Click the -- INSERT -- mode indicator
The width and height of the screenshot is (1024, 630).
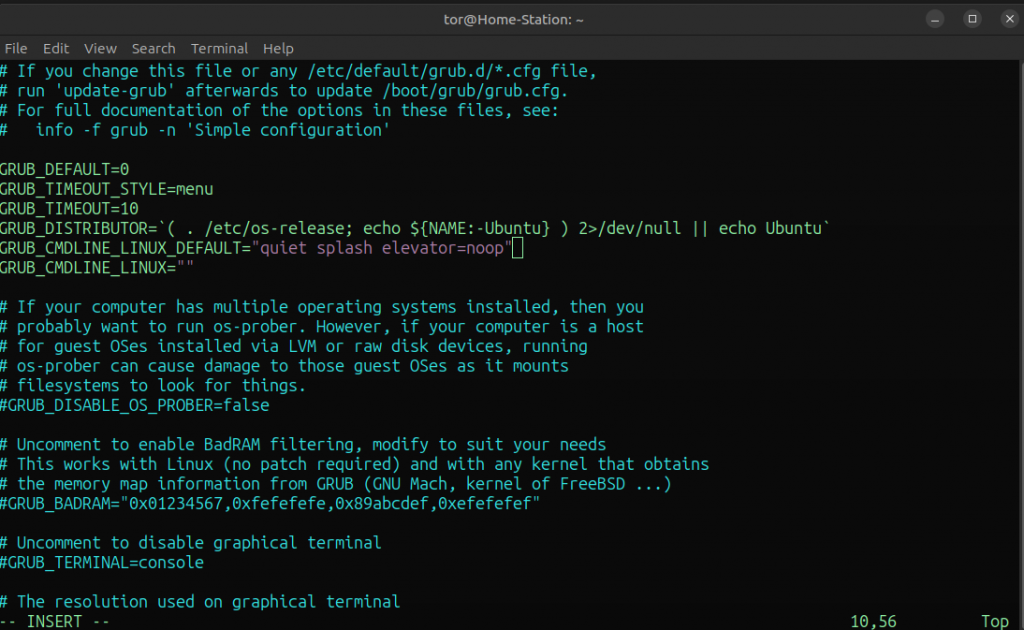click(55, 621)
